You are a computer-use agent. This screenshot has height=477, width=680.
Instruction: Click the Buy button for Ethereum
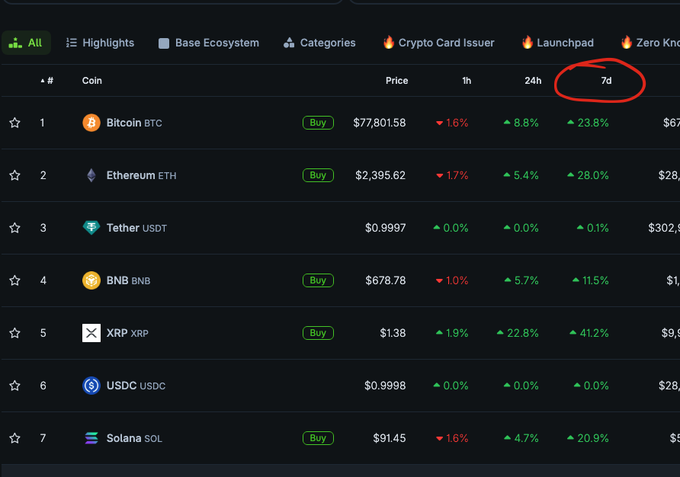(x=318, y=175)
